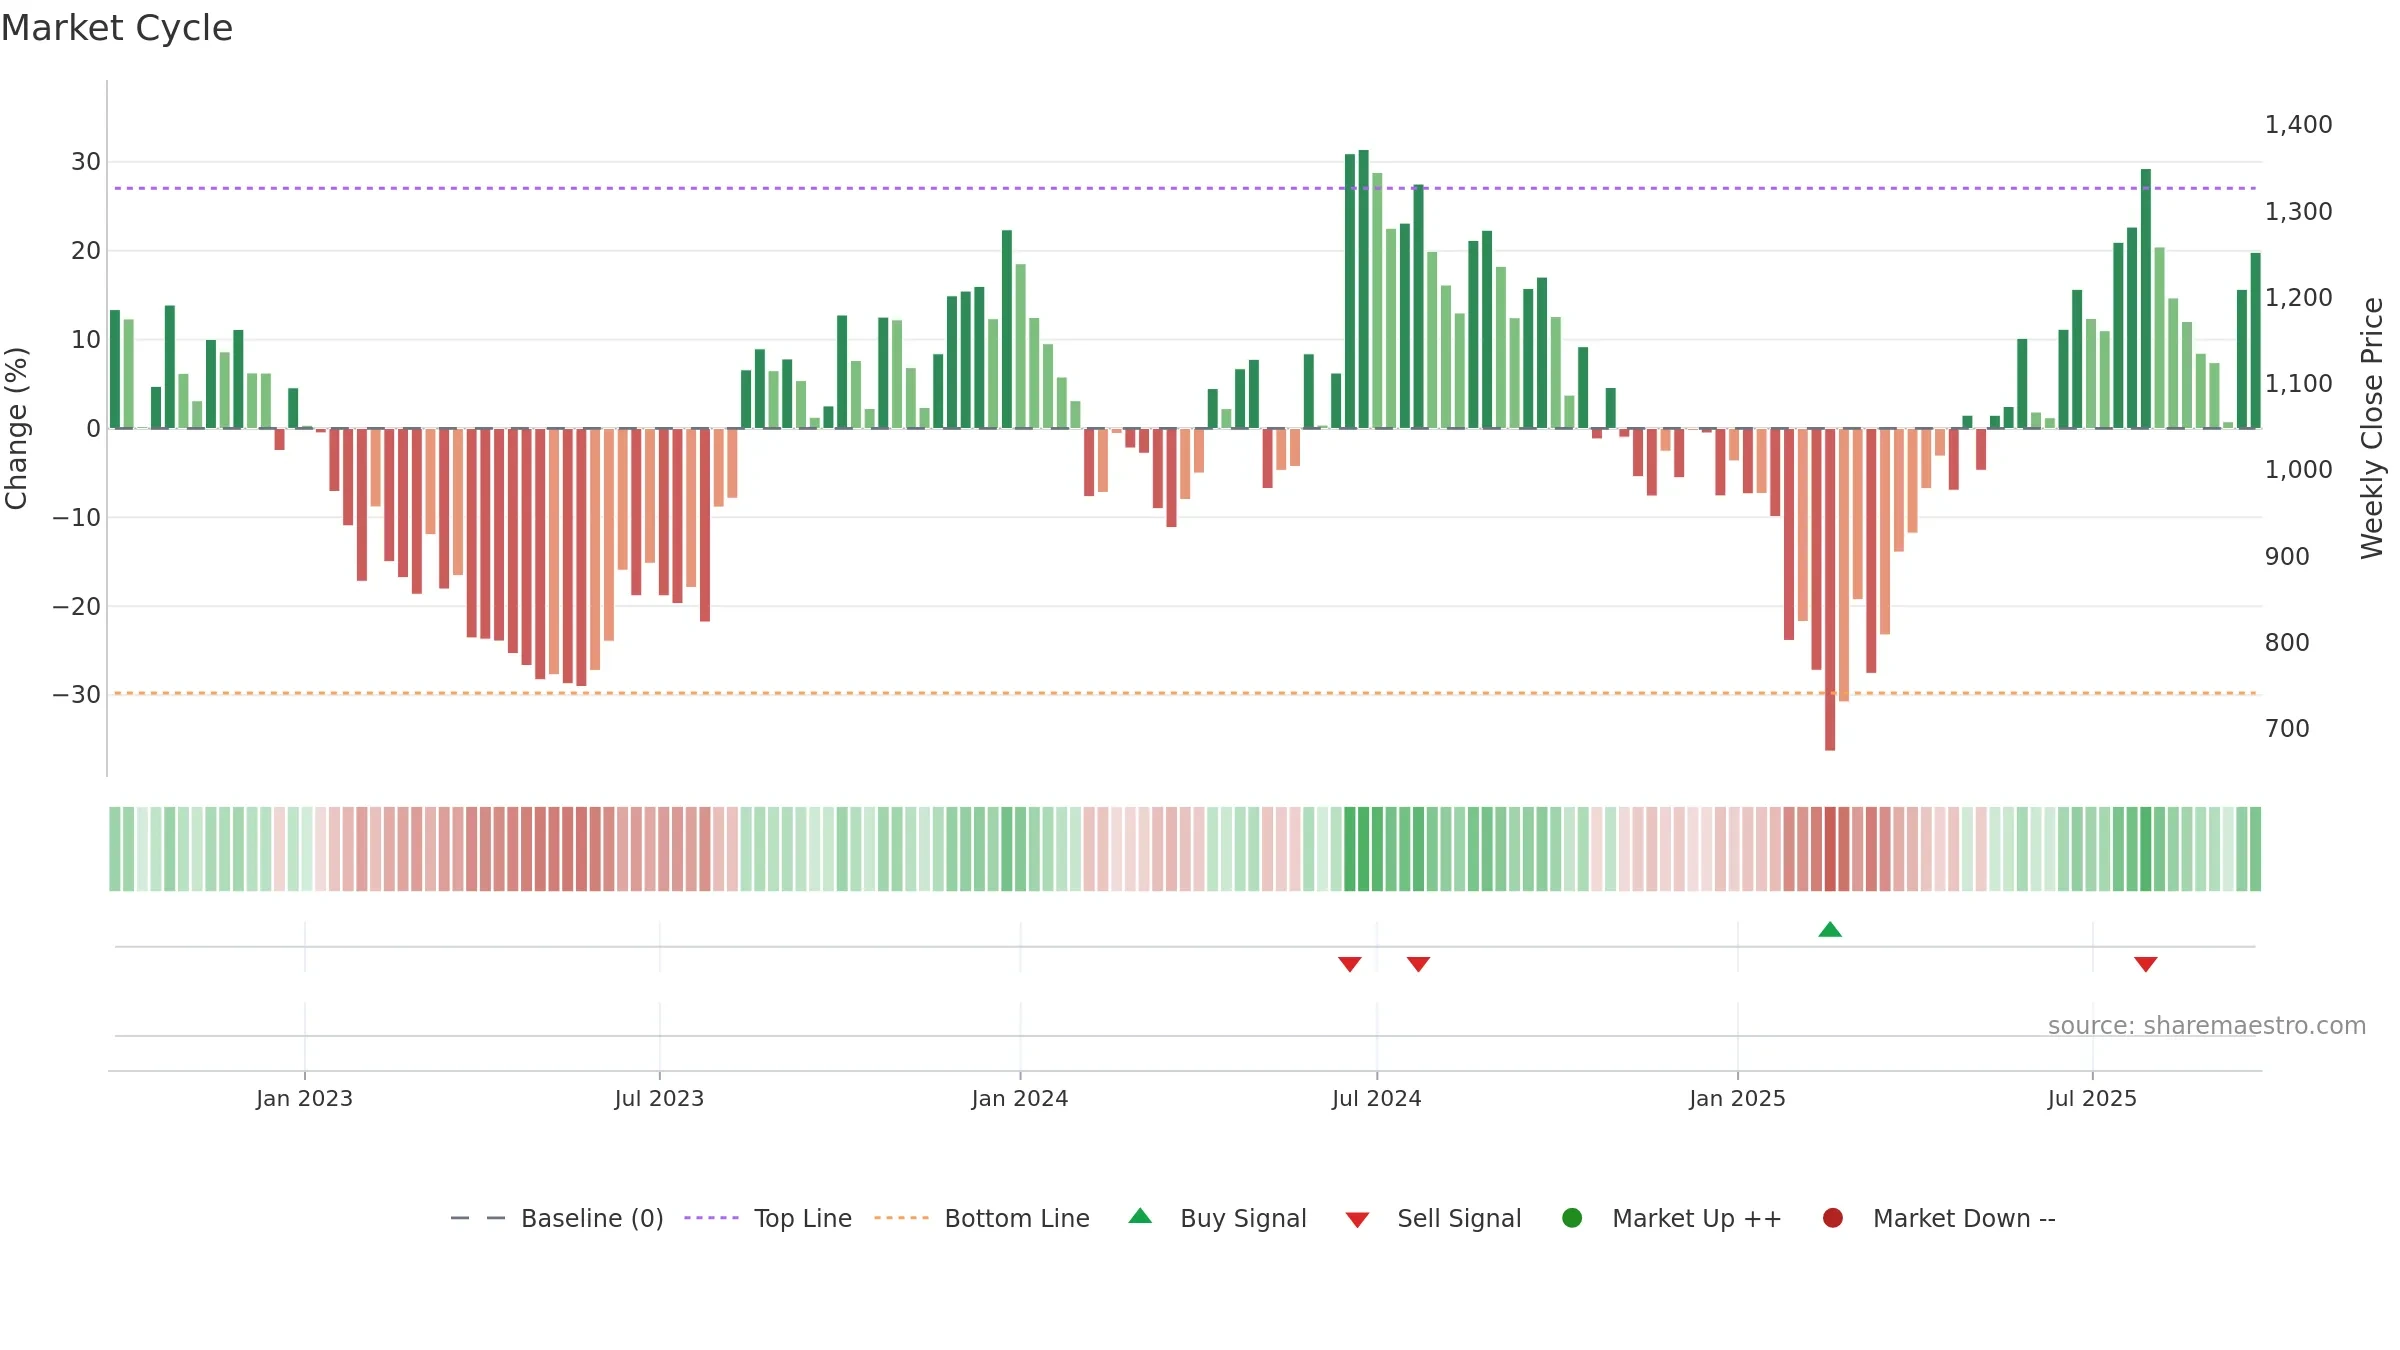Viewport: 2400px width, 1350px height.
Task: Click the orange Bottom Line legend dash
Action: [x=901, y=1218]
